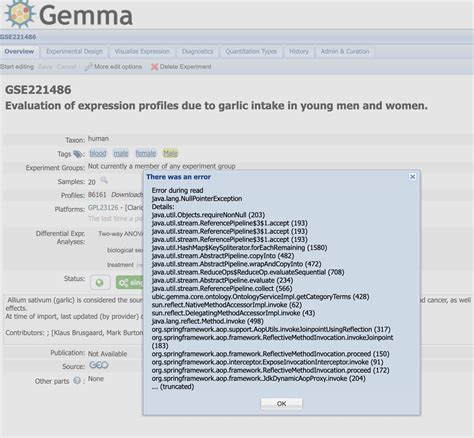This screenshot has width=474, height=438.
Task: Open the History tab
Action: click(299, 51)
